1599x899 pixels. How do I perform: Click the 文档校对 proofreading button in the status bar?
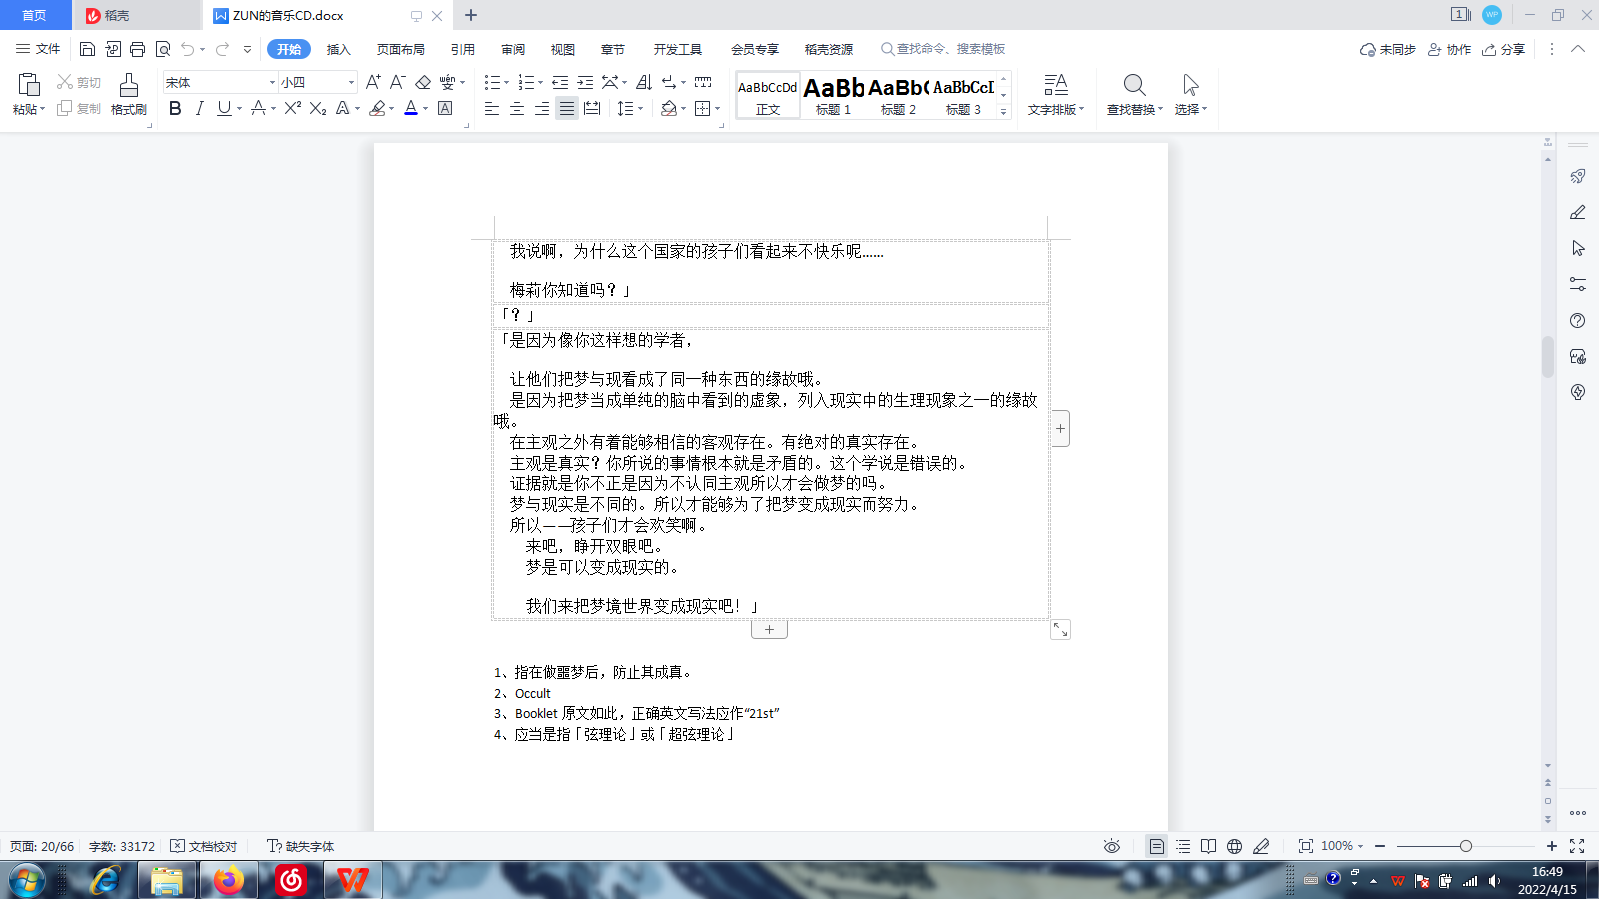[204, 846]
